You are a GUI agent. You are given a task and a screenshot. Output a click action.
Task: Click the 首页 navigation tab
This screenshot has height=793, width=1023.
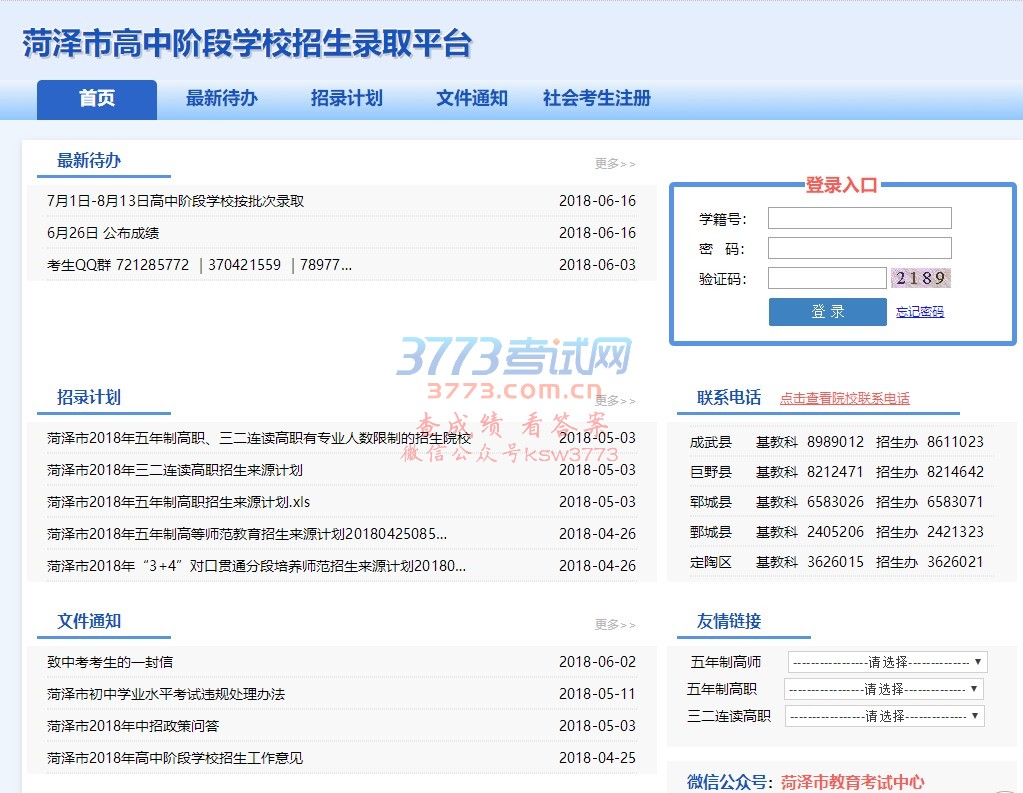point(97,99)
